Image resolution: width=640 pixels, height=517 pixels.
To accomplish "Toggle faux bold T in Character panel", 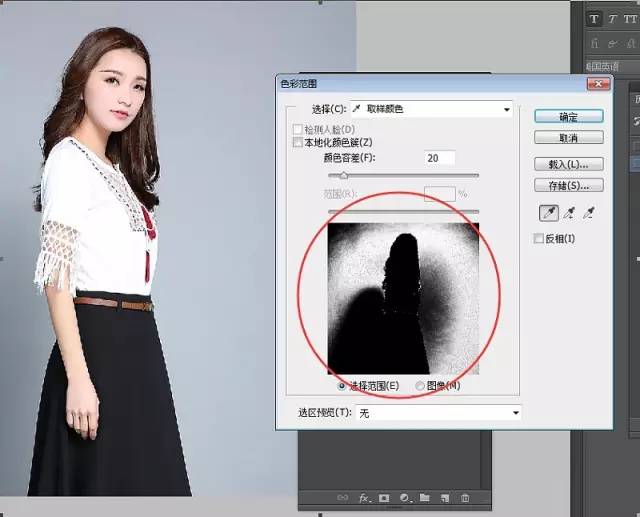I will tap(594, 19).
